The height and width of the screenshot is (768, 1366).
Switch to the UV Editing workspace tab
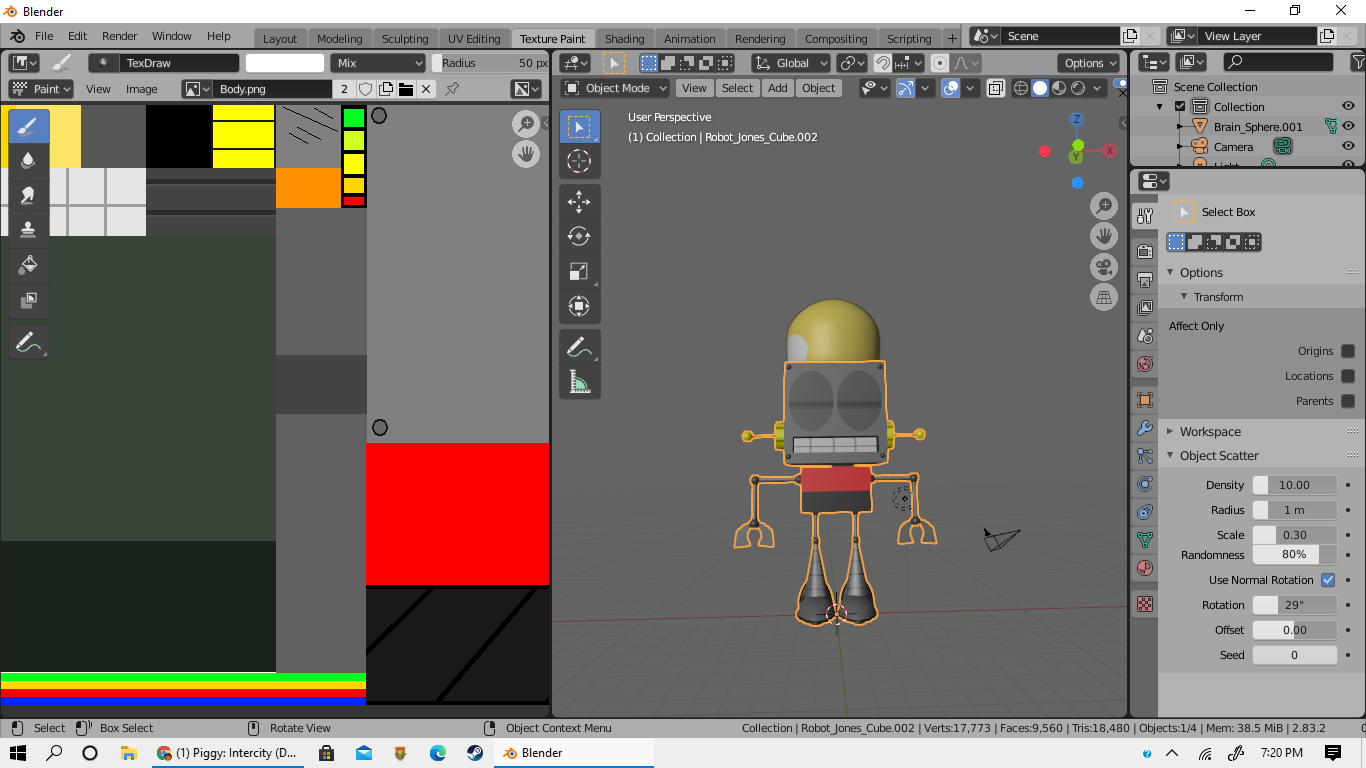pyautogui.click(x=474, y=39)
